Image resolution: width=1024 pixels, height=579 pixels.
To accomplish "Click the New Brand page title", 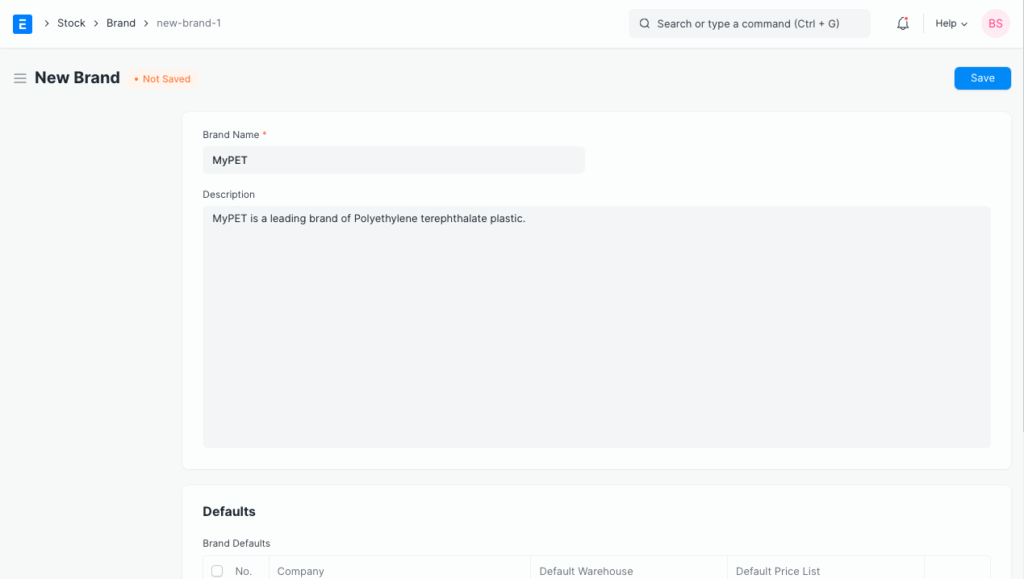I will [77, 78].
